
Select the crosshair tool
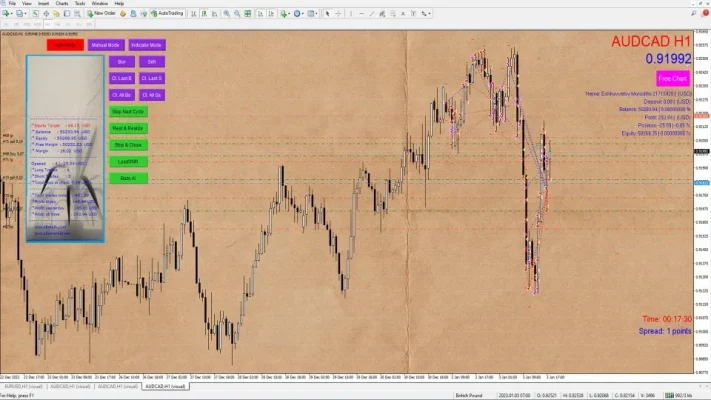pos(338,14)
